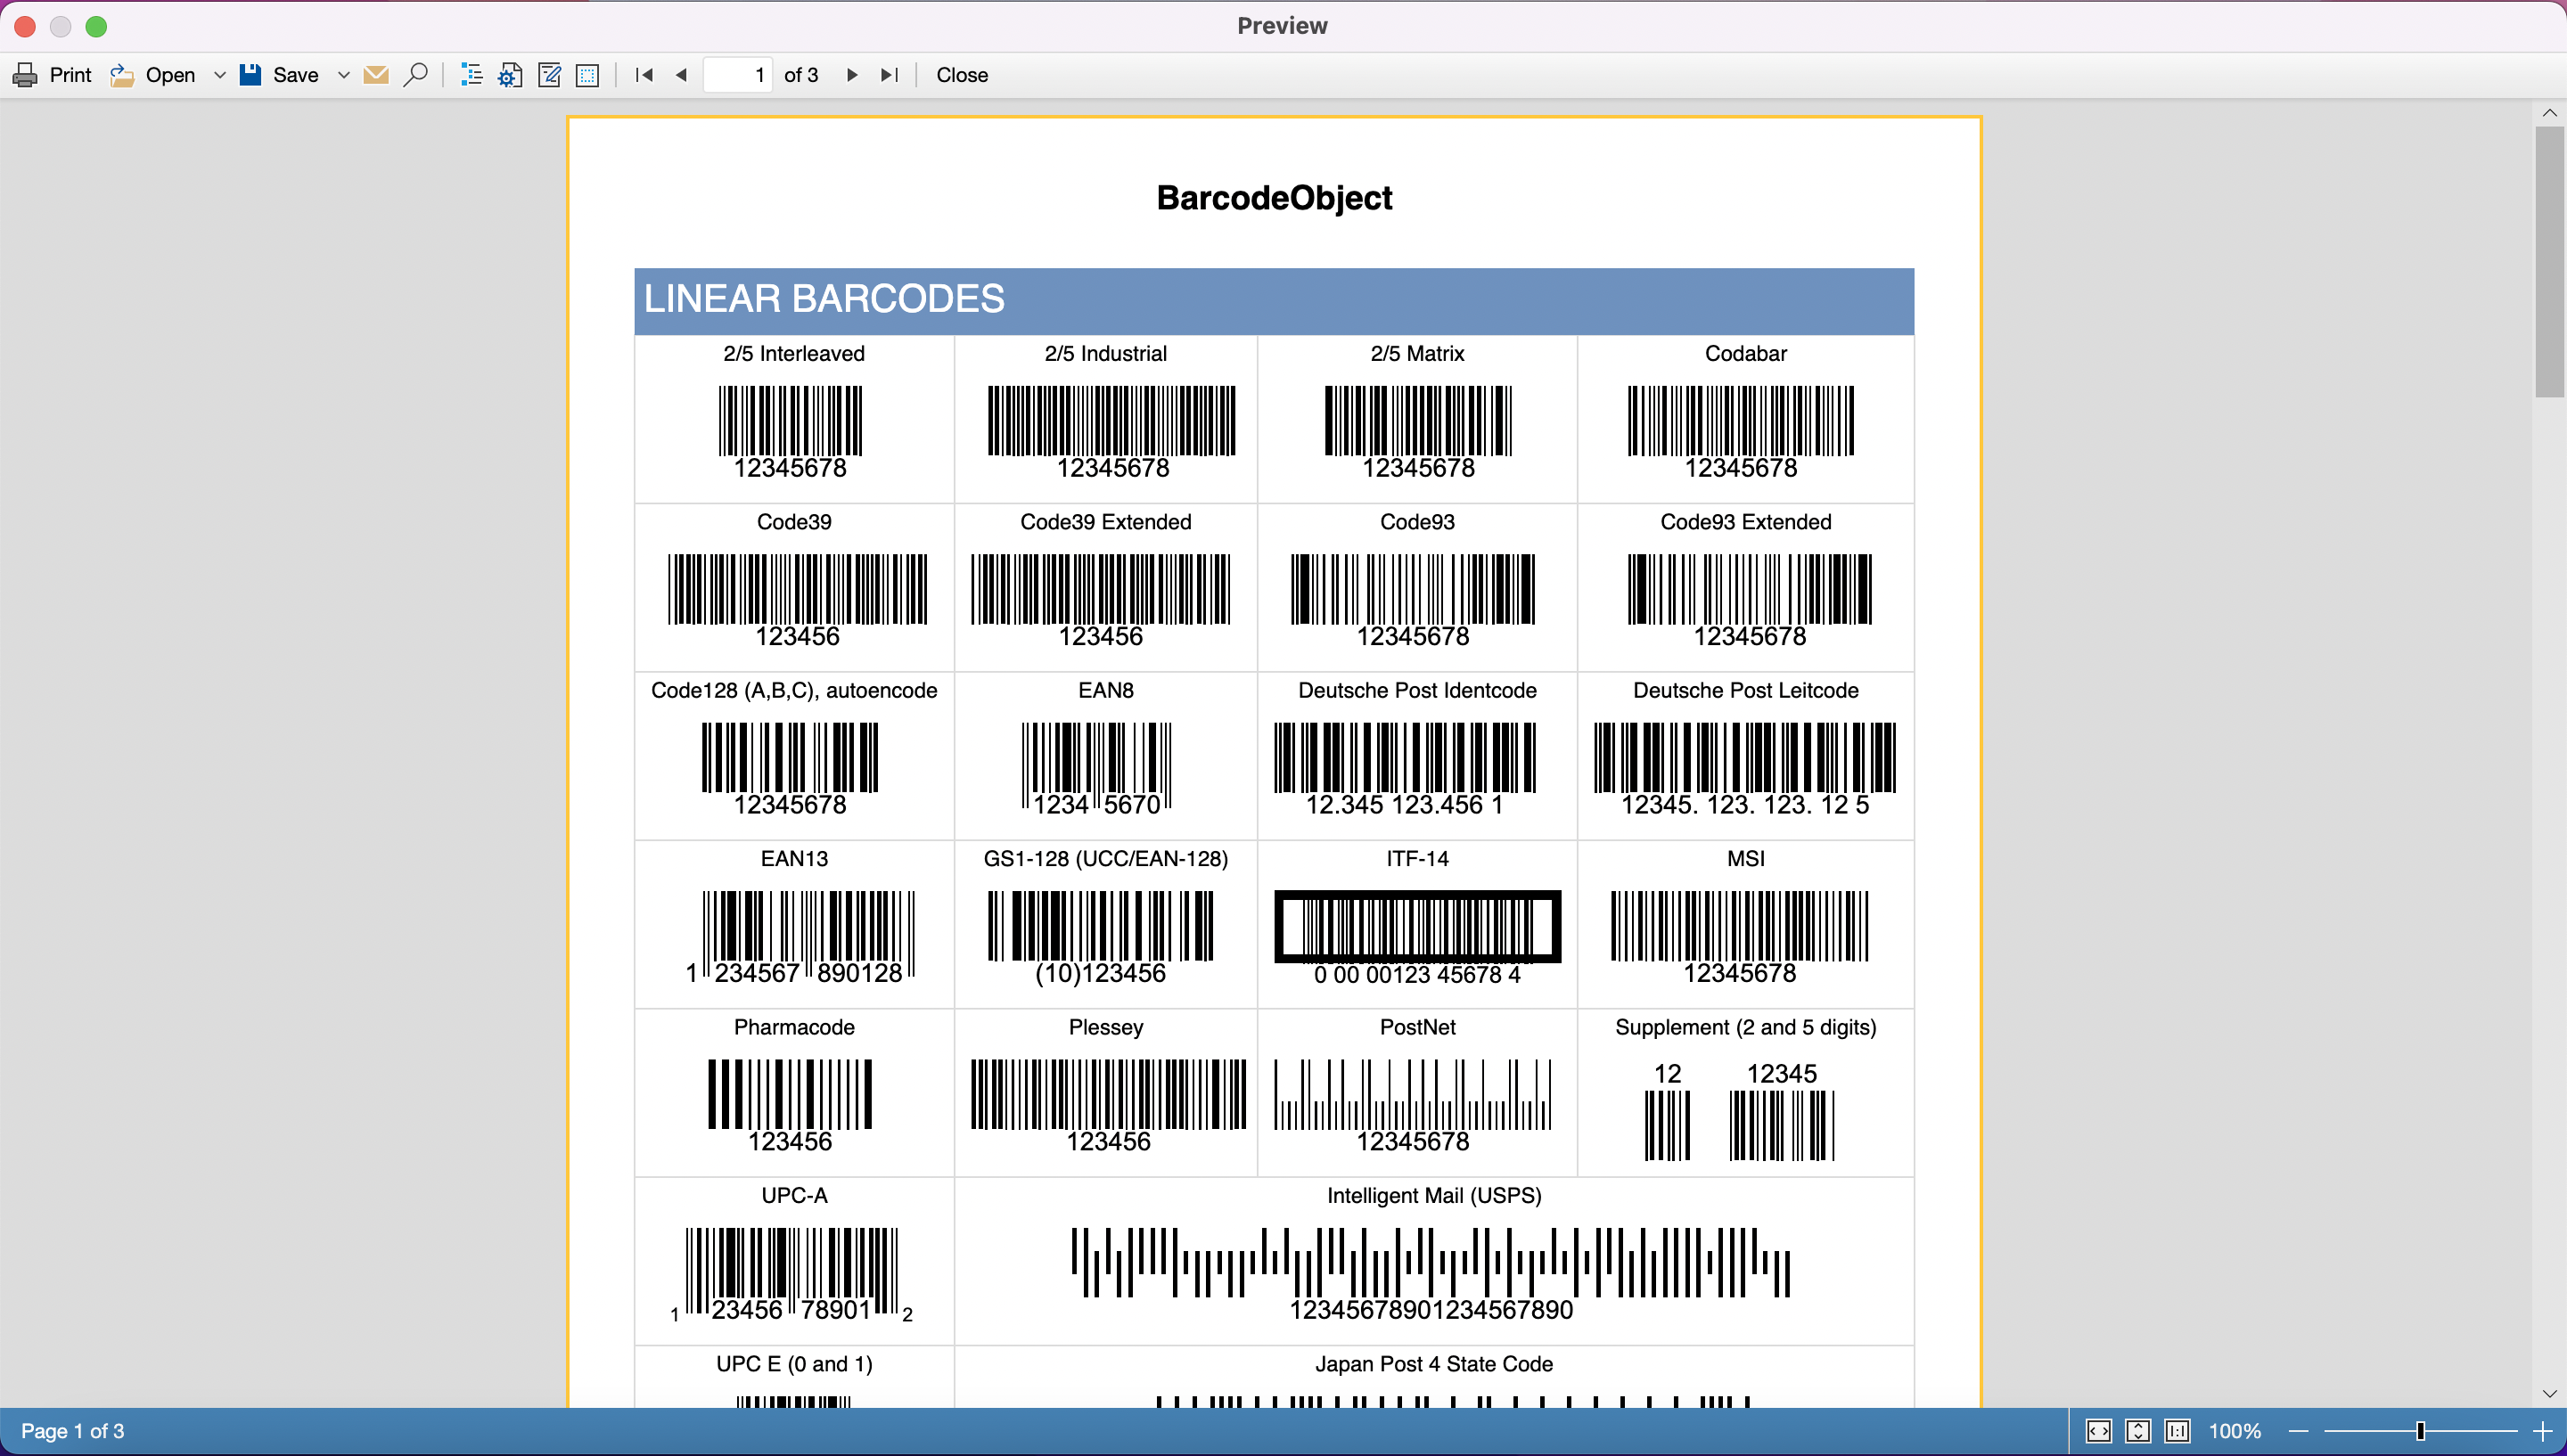Screen dimensions: 2567x1456
Task: Click the Deutsche Post Identcode label
Action: 1417,691
